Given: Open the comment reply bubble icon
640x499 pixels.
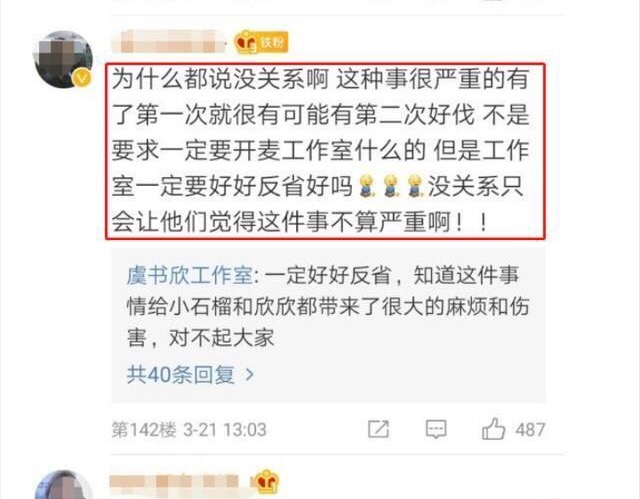Looking at the screenshot, I should [436, 430].
